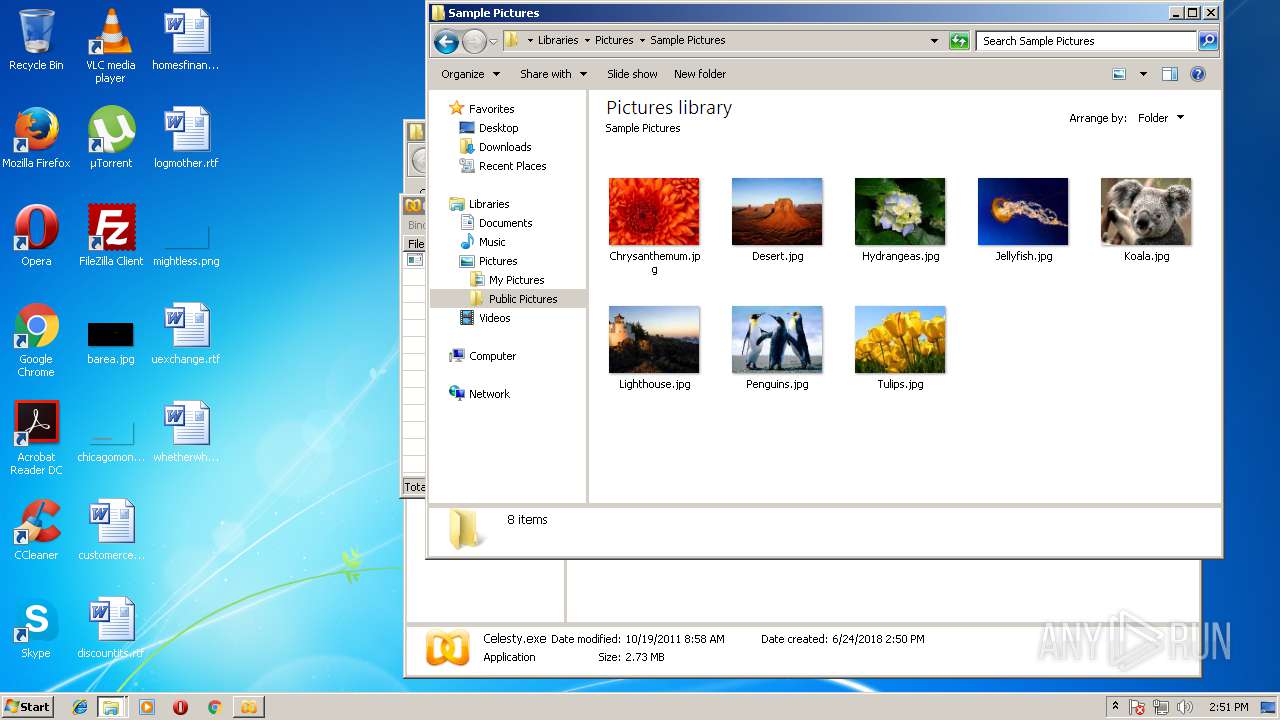Select the Chrysanthemum.jpg thumbnail
This screenshot has height=720, width=1280.
tap(654, 212)
